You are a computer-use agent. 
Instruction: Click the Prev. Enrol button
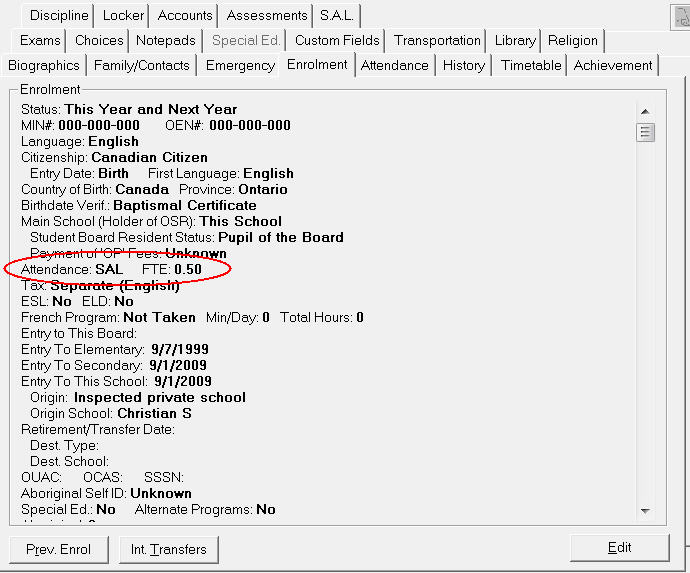(x=58, y=549)
